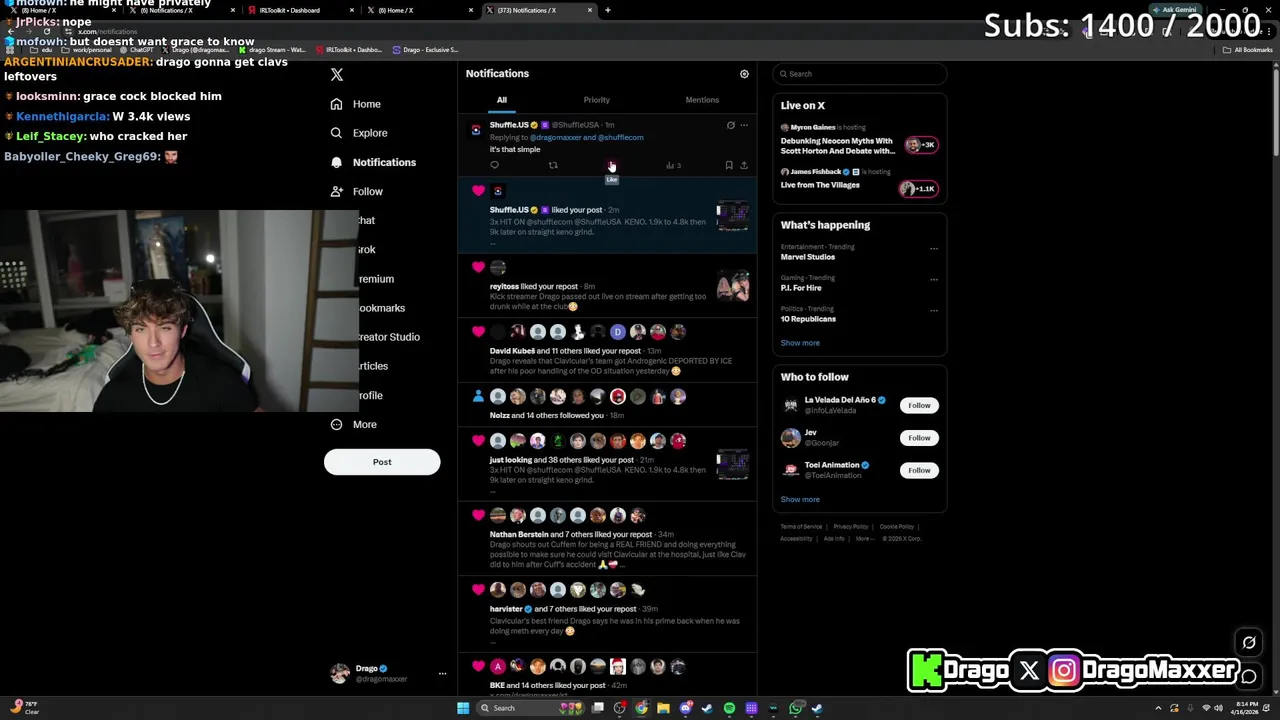Open the Terms of Service footer link

point(801,527)
